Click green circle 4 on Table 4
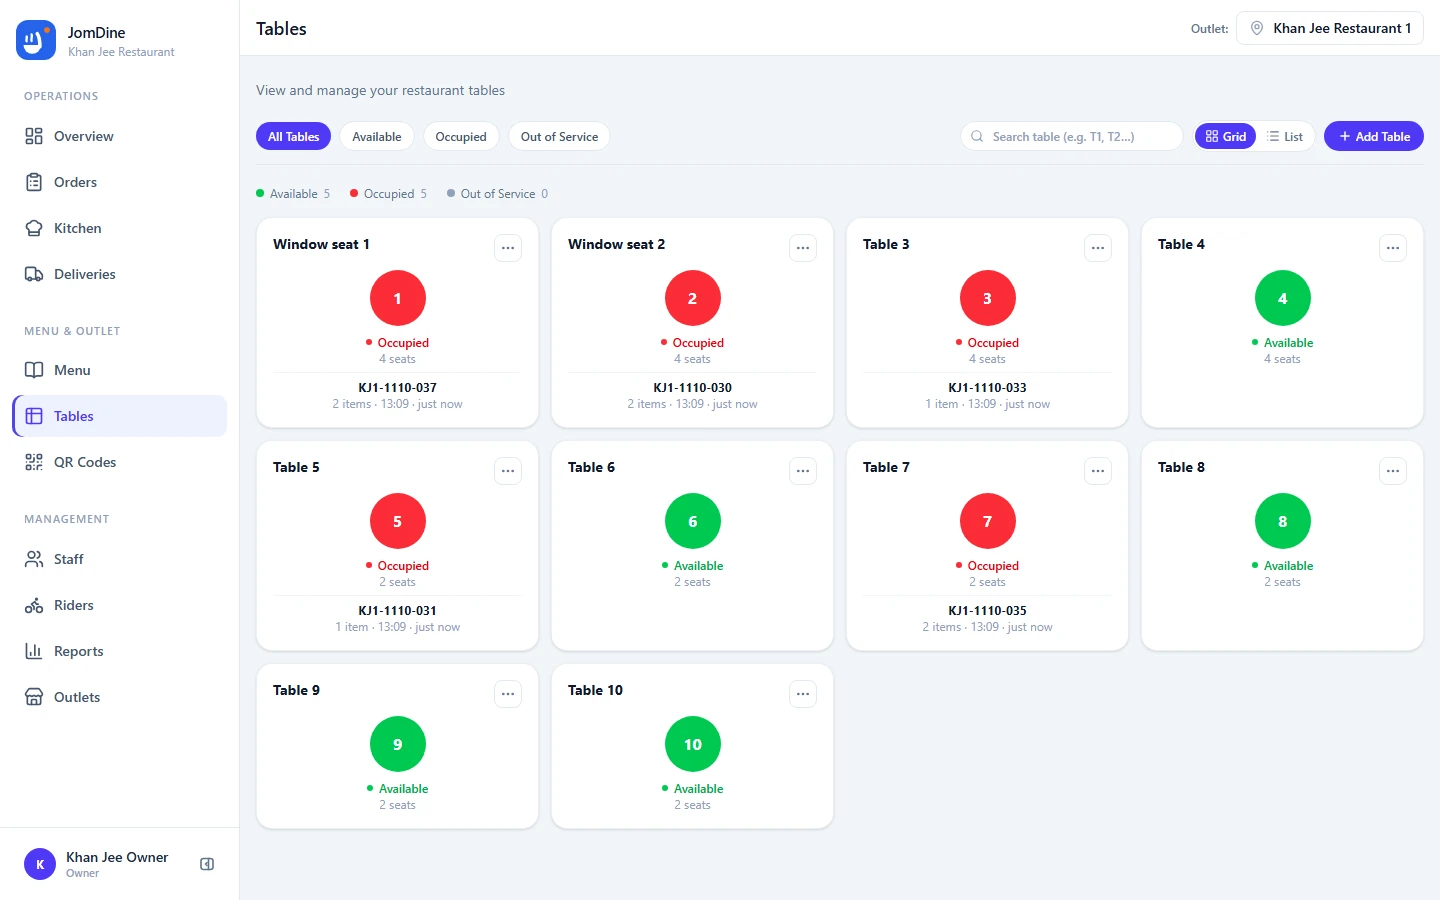1440x900 pixels. tap(1283, 298)
